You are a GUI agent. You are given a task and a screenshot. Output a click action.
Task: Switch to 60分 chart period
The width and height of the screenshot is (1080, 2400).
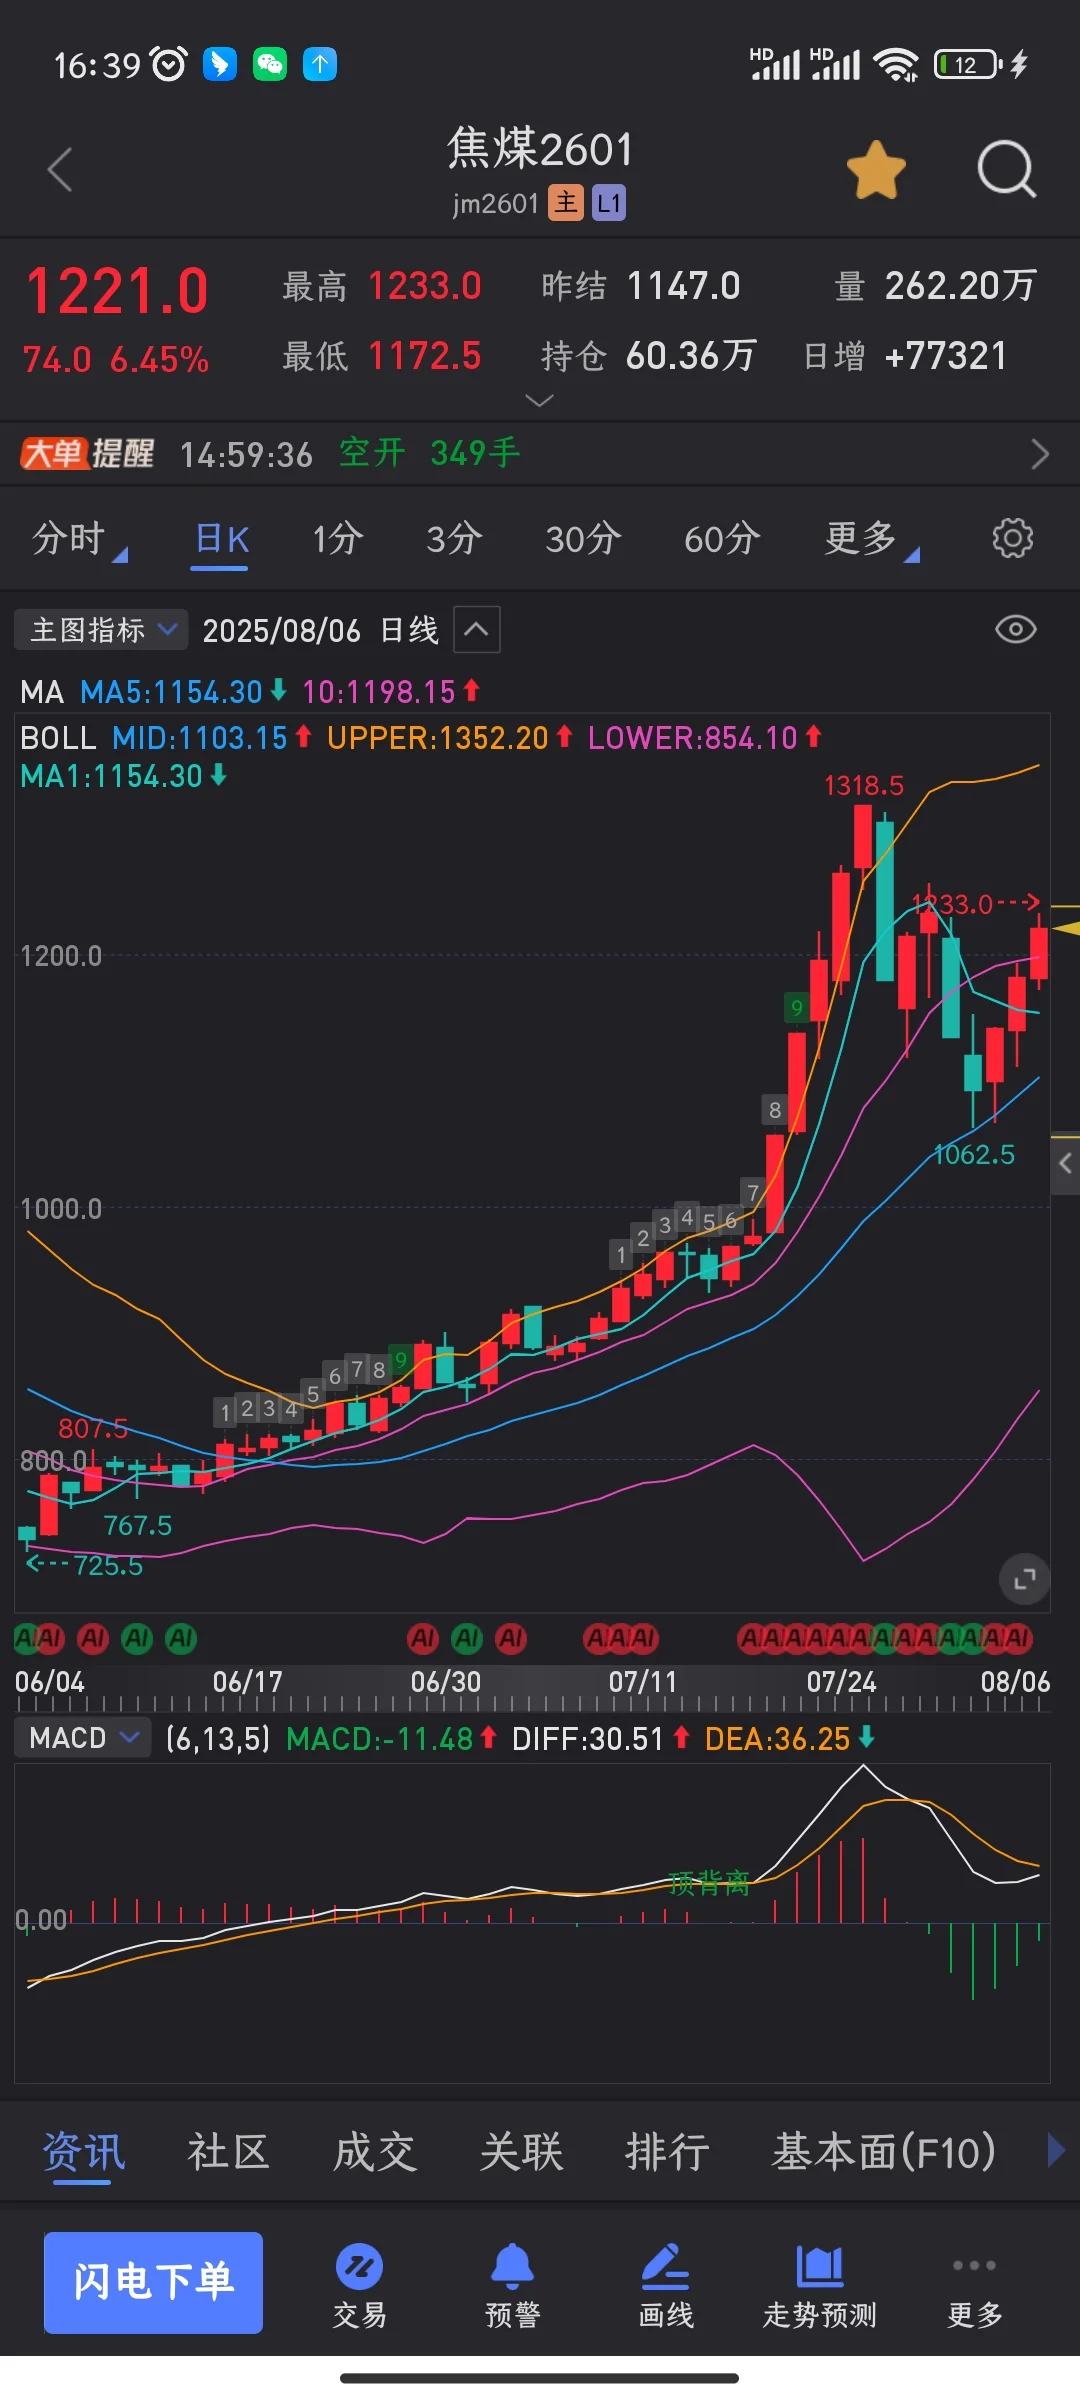click(722, 539)
